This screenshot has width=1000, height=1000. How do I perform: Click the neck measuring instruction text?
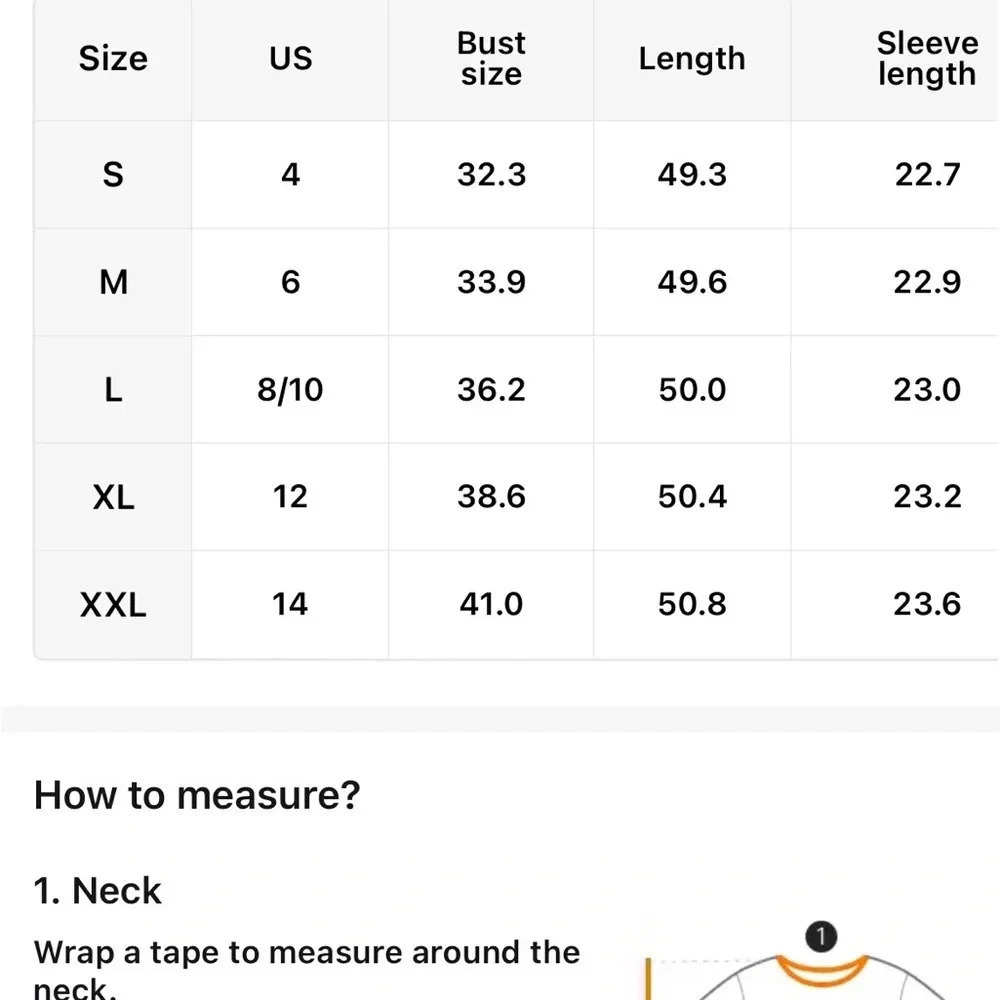[307, 968]
